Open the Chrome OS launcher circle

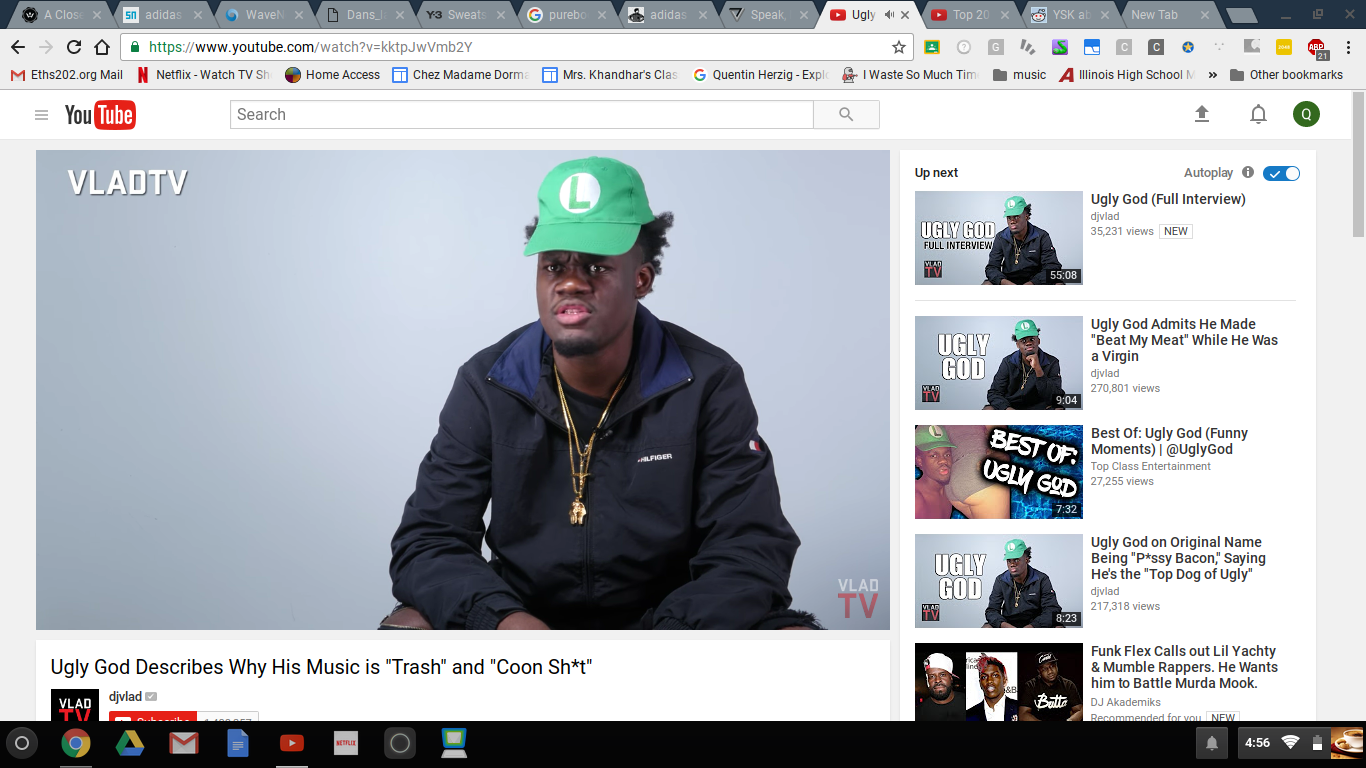tap(22, 743)
